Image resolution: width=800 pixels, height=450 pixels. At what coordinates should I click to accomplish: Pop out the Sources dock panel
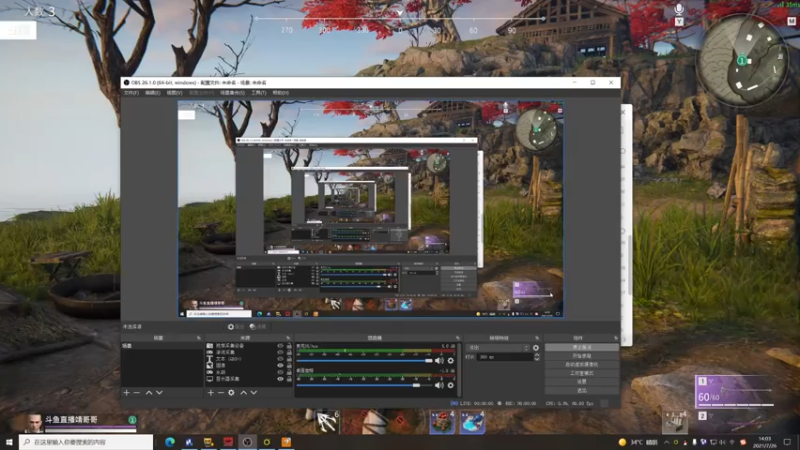click(288, 338)
